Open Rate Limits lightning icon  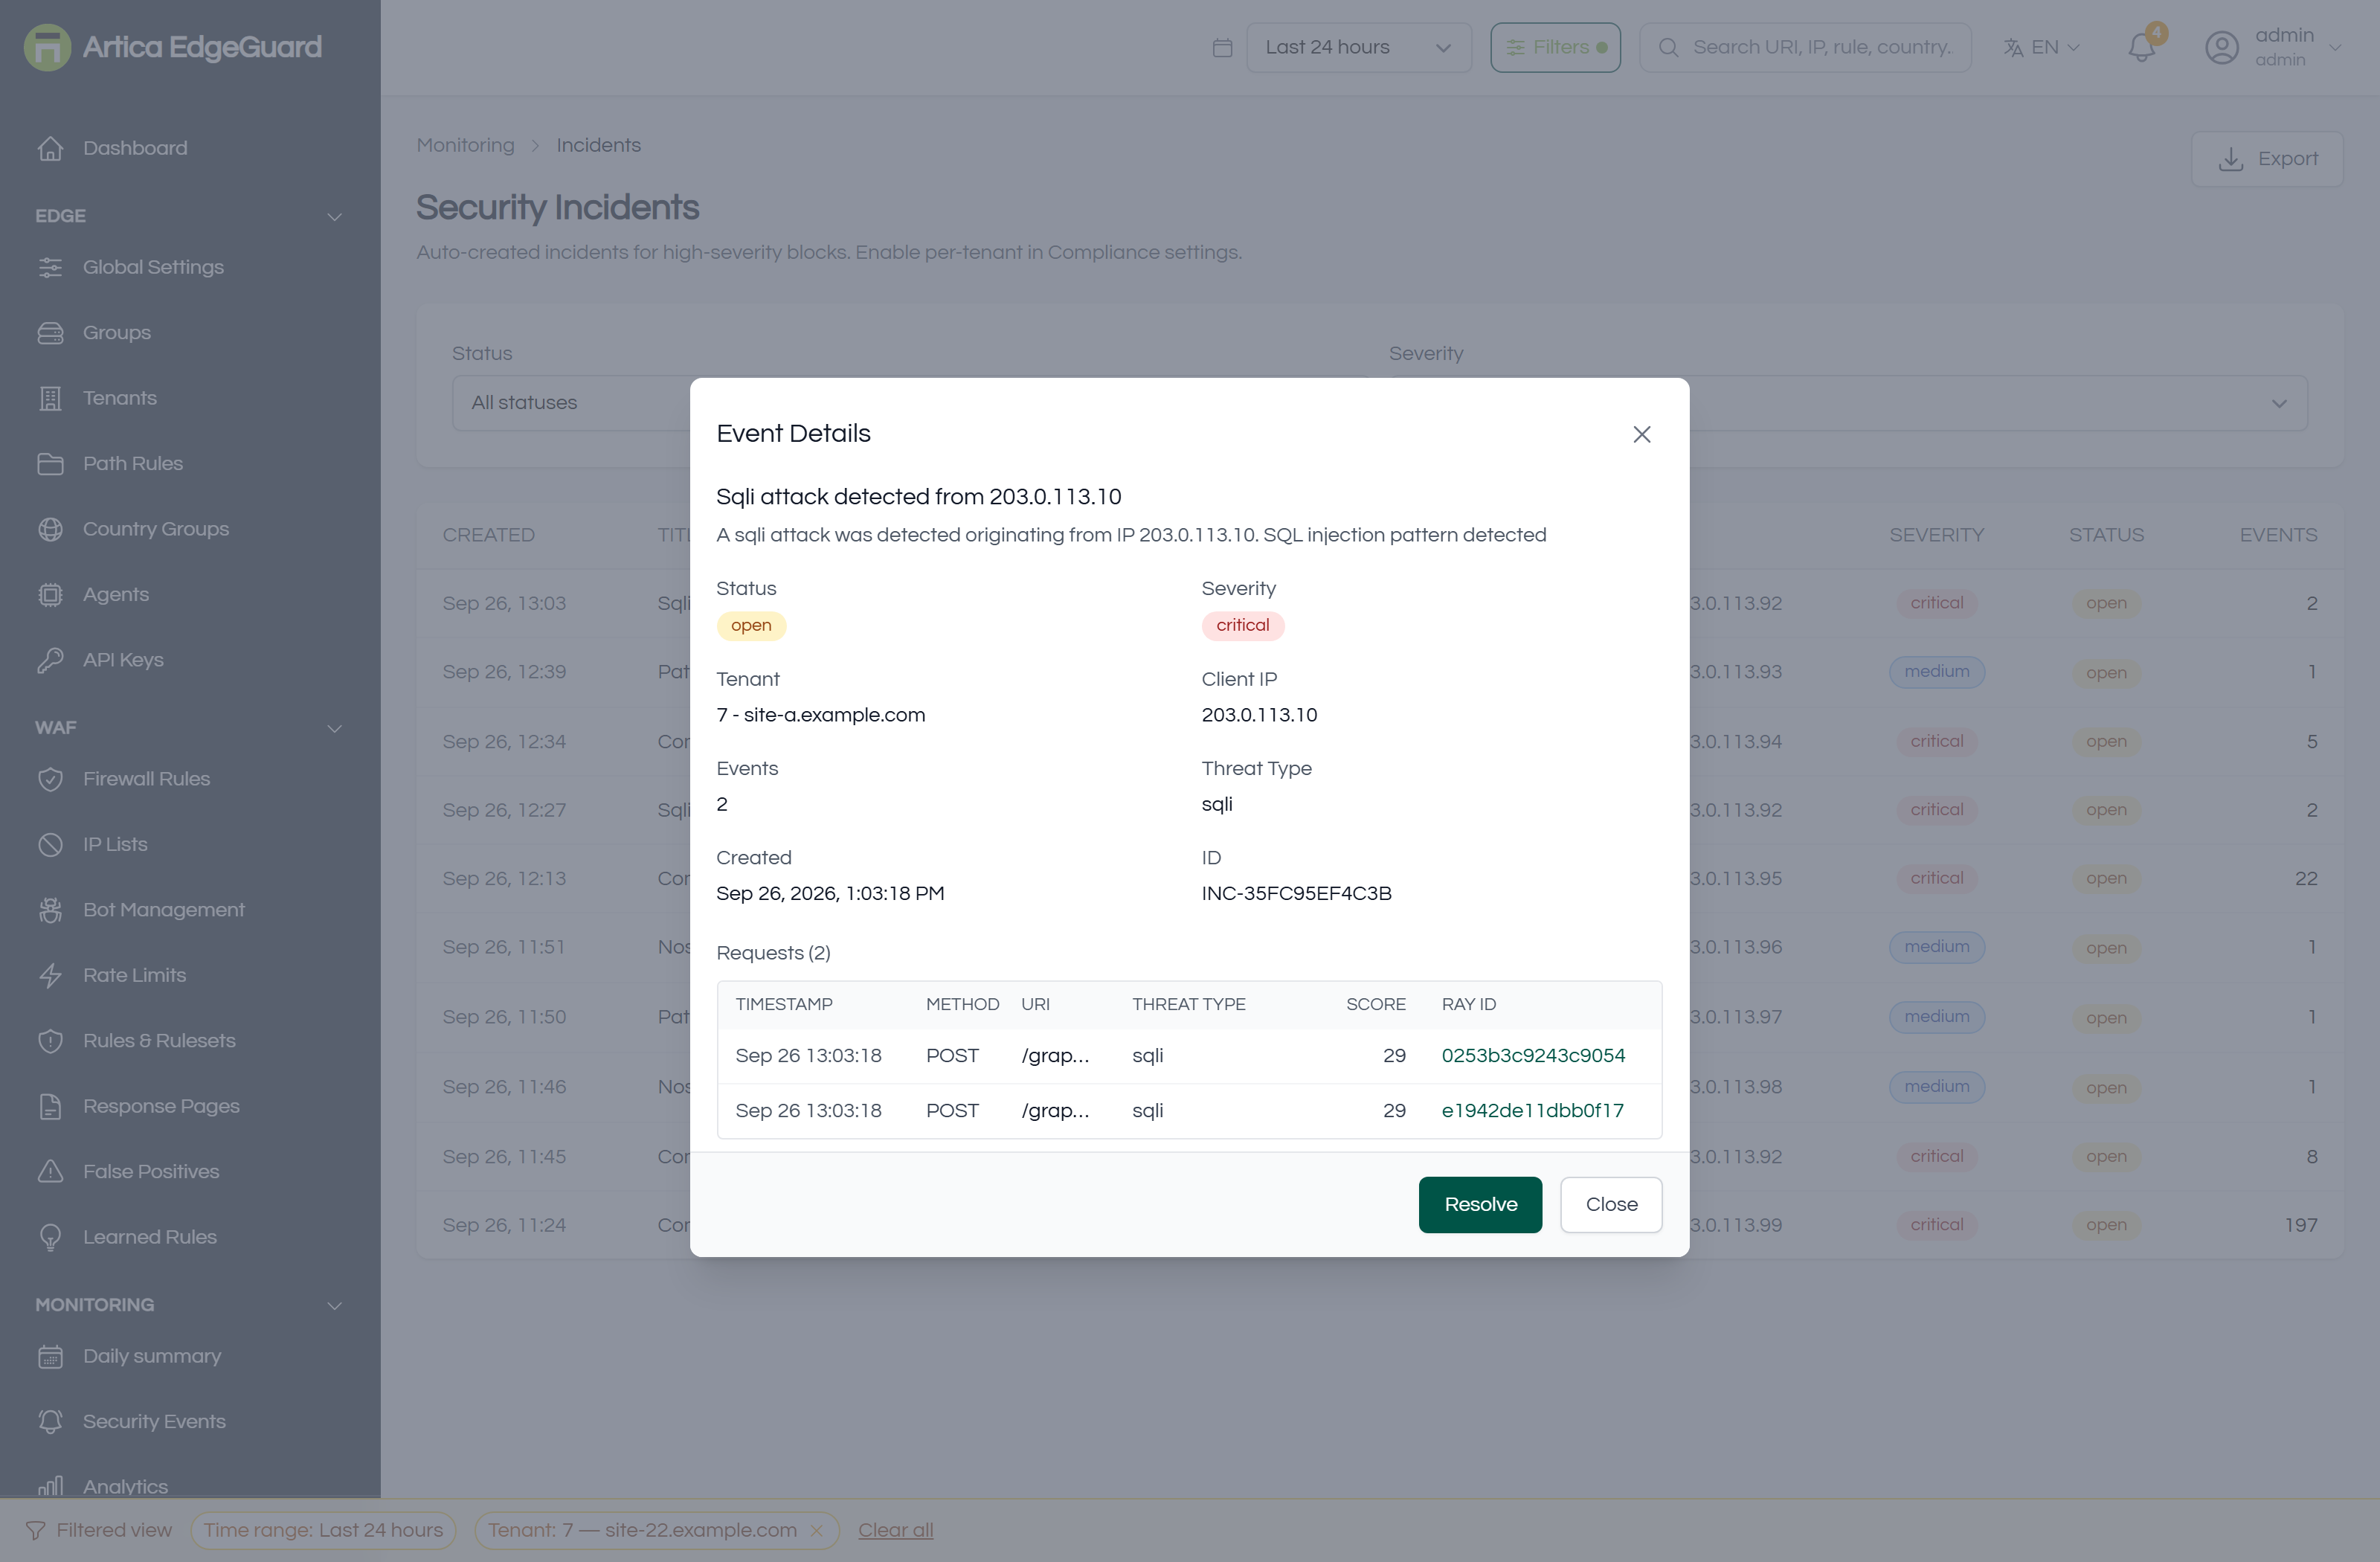[x=50, y=975]
